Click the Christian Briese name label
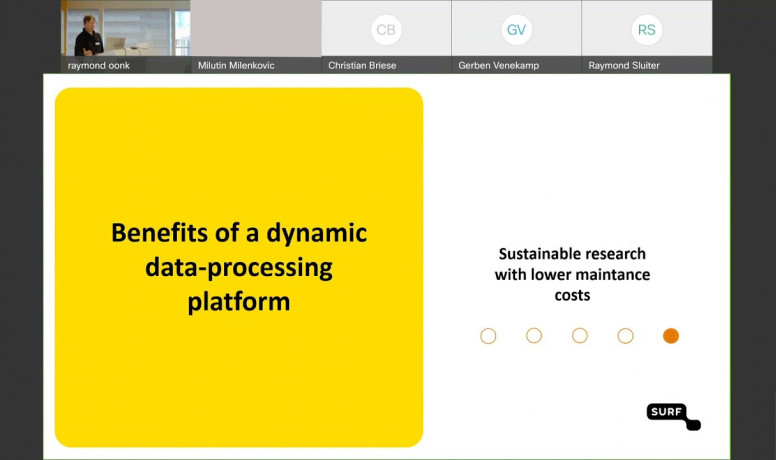The image size is (776, 460). (x=362, y=65)
